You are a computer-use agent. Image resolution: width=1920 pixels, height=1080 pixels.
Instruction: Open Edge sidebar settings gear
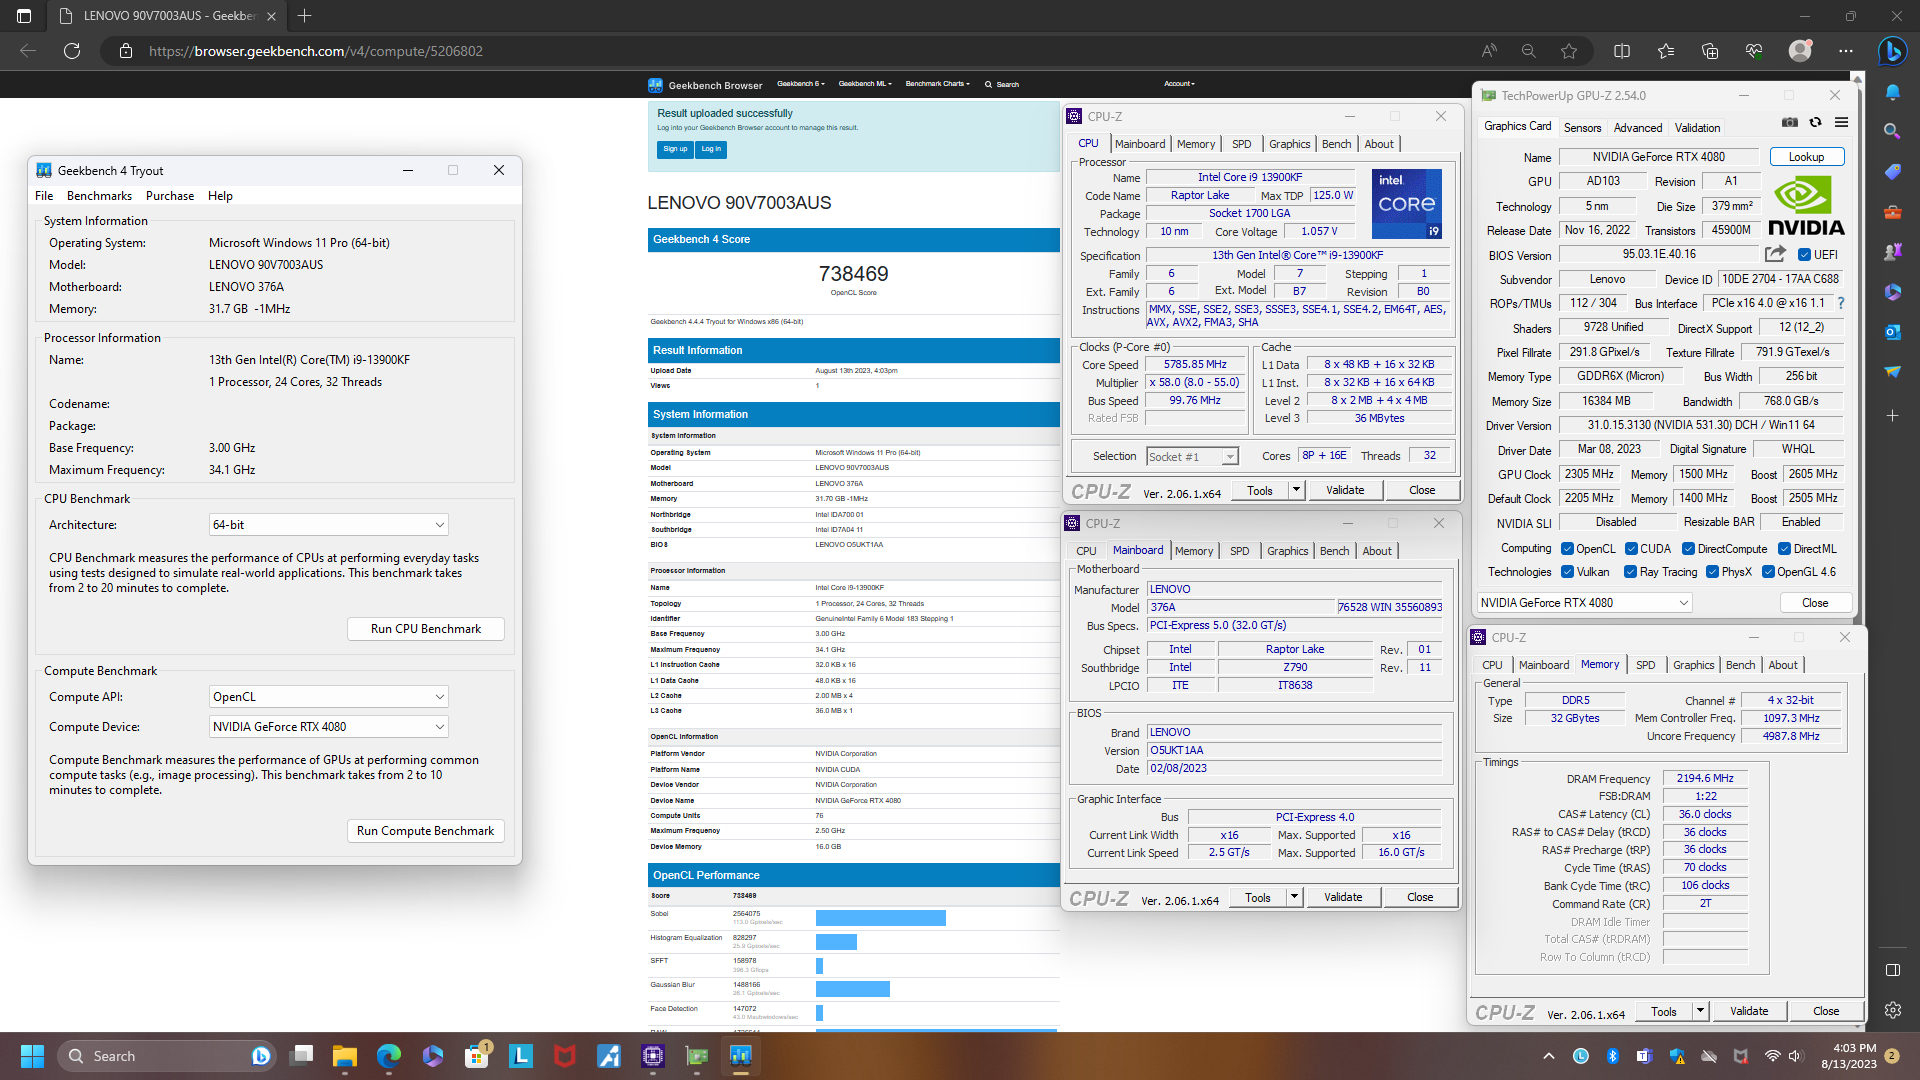[1892, 1010]
